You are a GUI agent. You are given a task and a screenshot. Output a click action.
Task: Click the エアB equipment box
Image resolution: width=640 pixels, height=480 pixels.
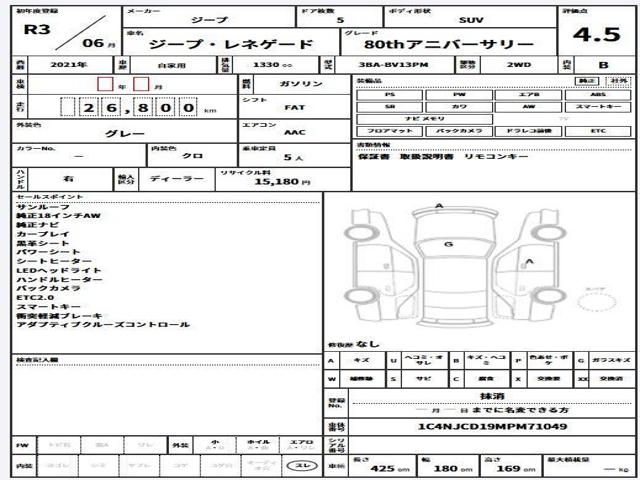point(529,95)
